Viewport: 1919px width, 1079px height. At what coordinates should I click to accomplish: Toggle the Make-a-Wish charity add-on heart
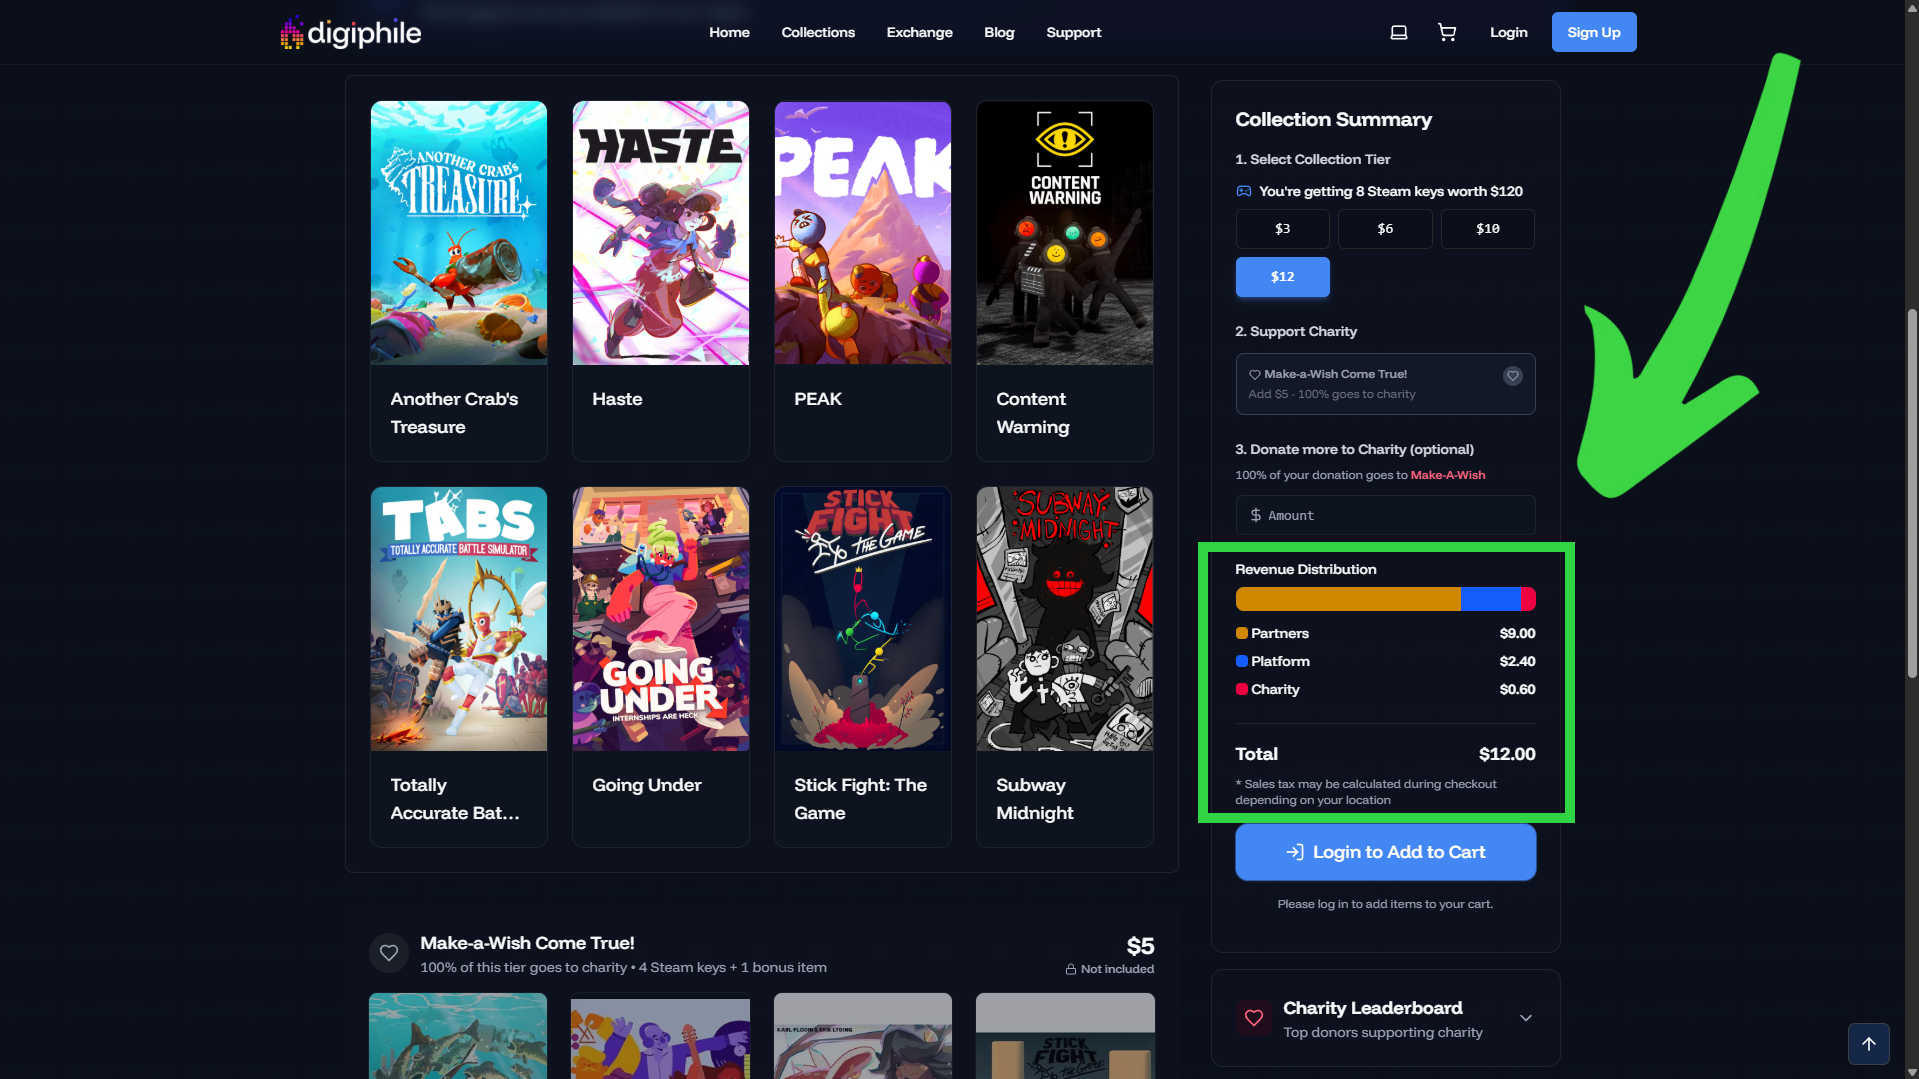coord(1512,376)
